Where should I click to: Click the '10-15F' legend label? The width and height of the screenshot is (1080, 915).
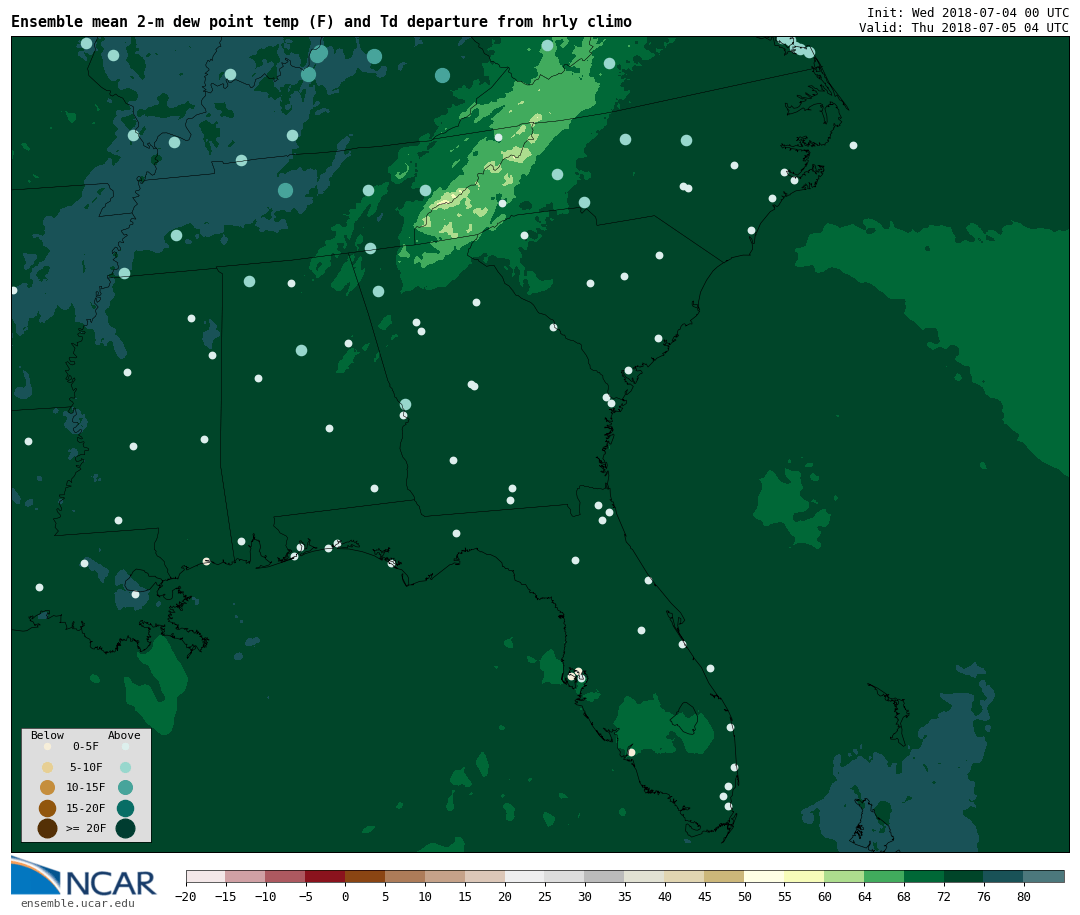[86, 788]
